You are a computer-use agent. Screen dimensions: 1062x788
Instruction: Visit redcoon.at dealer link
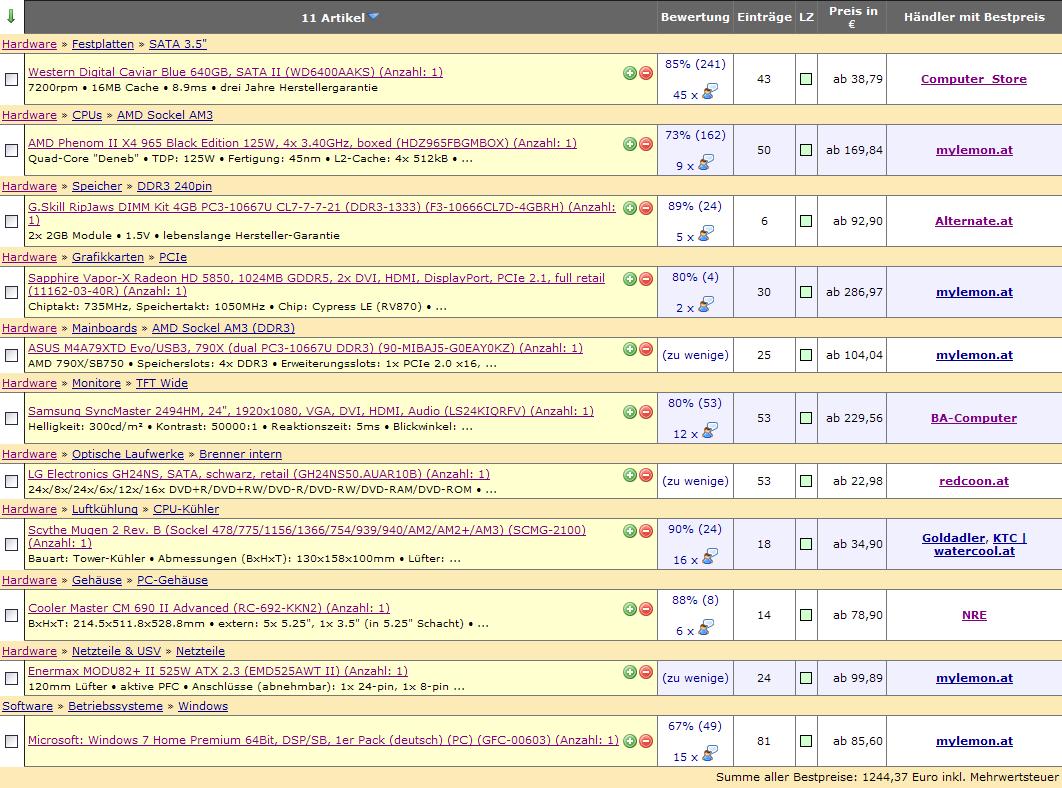click(x=973, y=482)
